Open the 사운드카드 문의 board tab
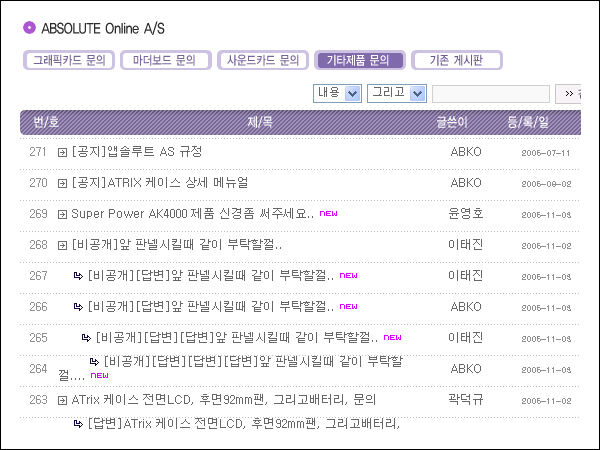This screenshot has width=600, height=450. [x=262, y=61]
